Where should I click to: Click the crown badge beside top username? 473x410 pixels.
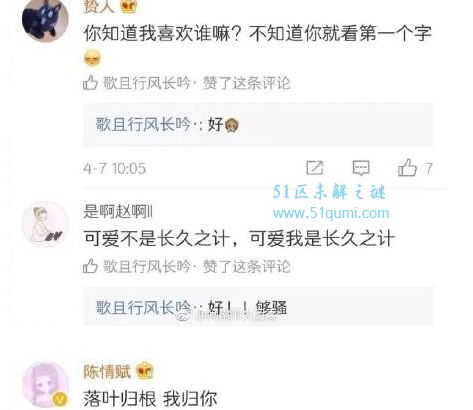128,6
